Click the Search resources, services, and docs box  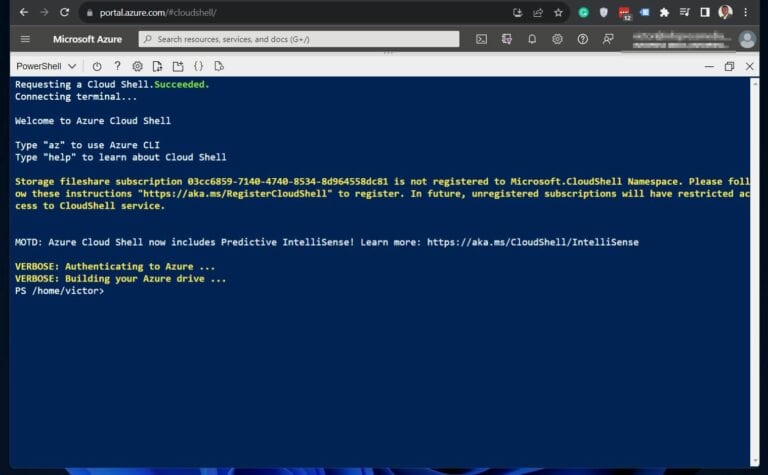[x=299, y=39]
